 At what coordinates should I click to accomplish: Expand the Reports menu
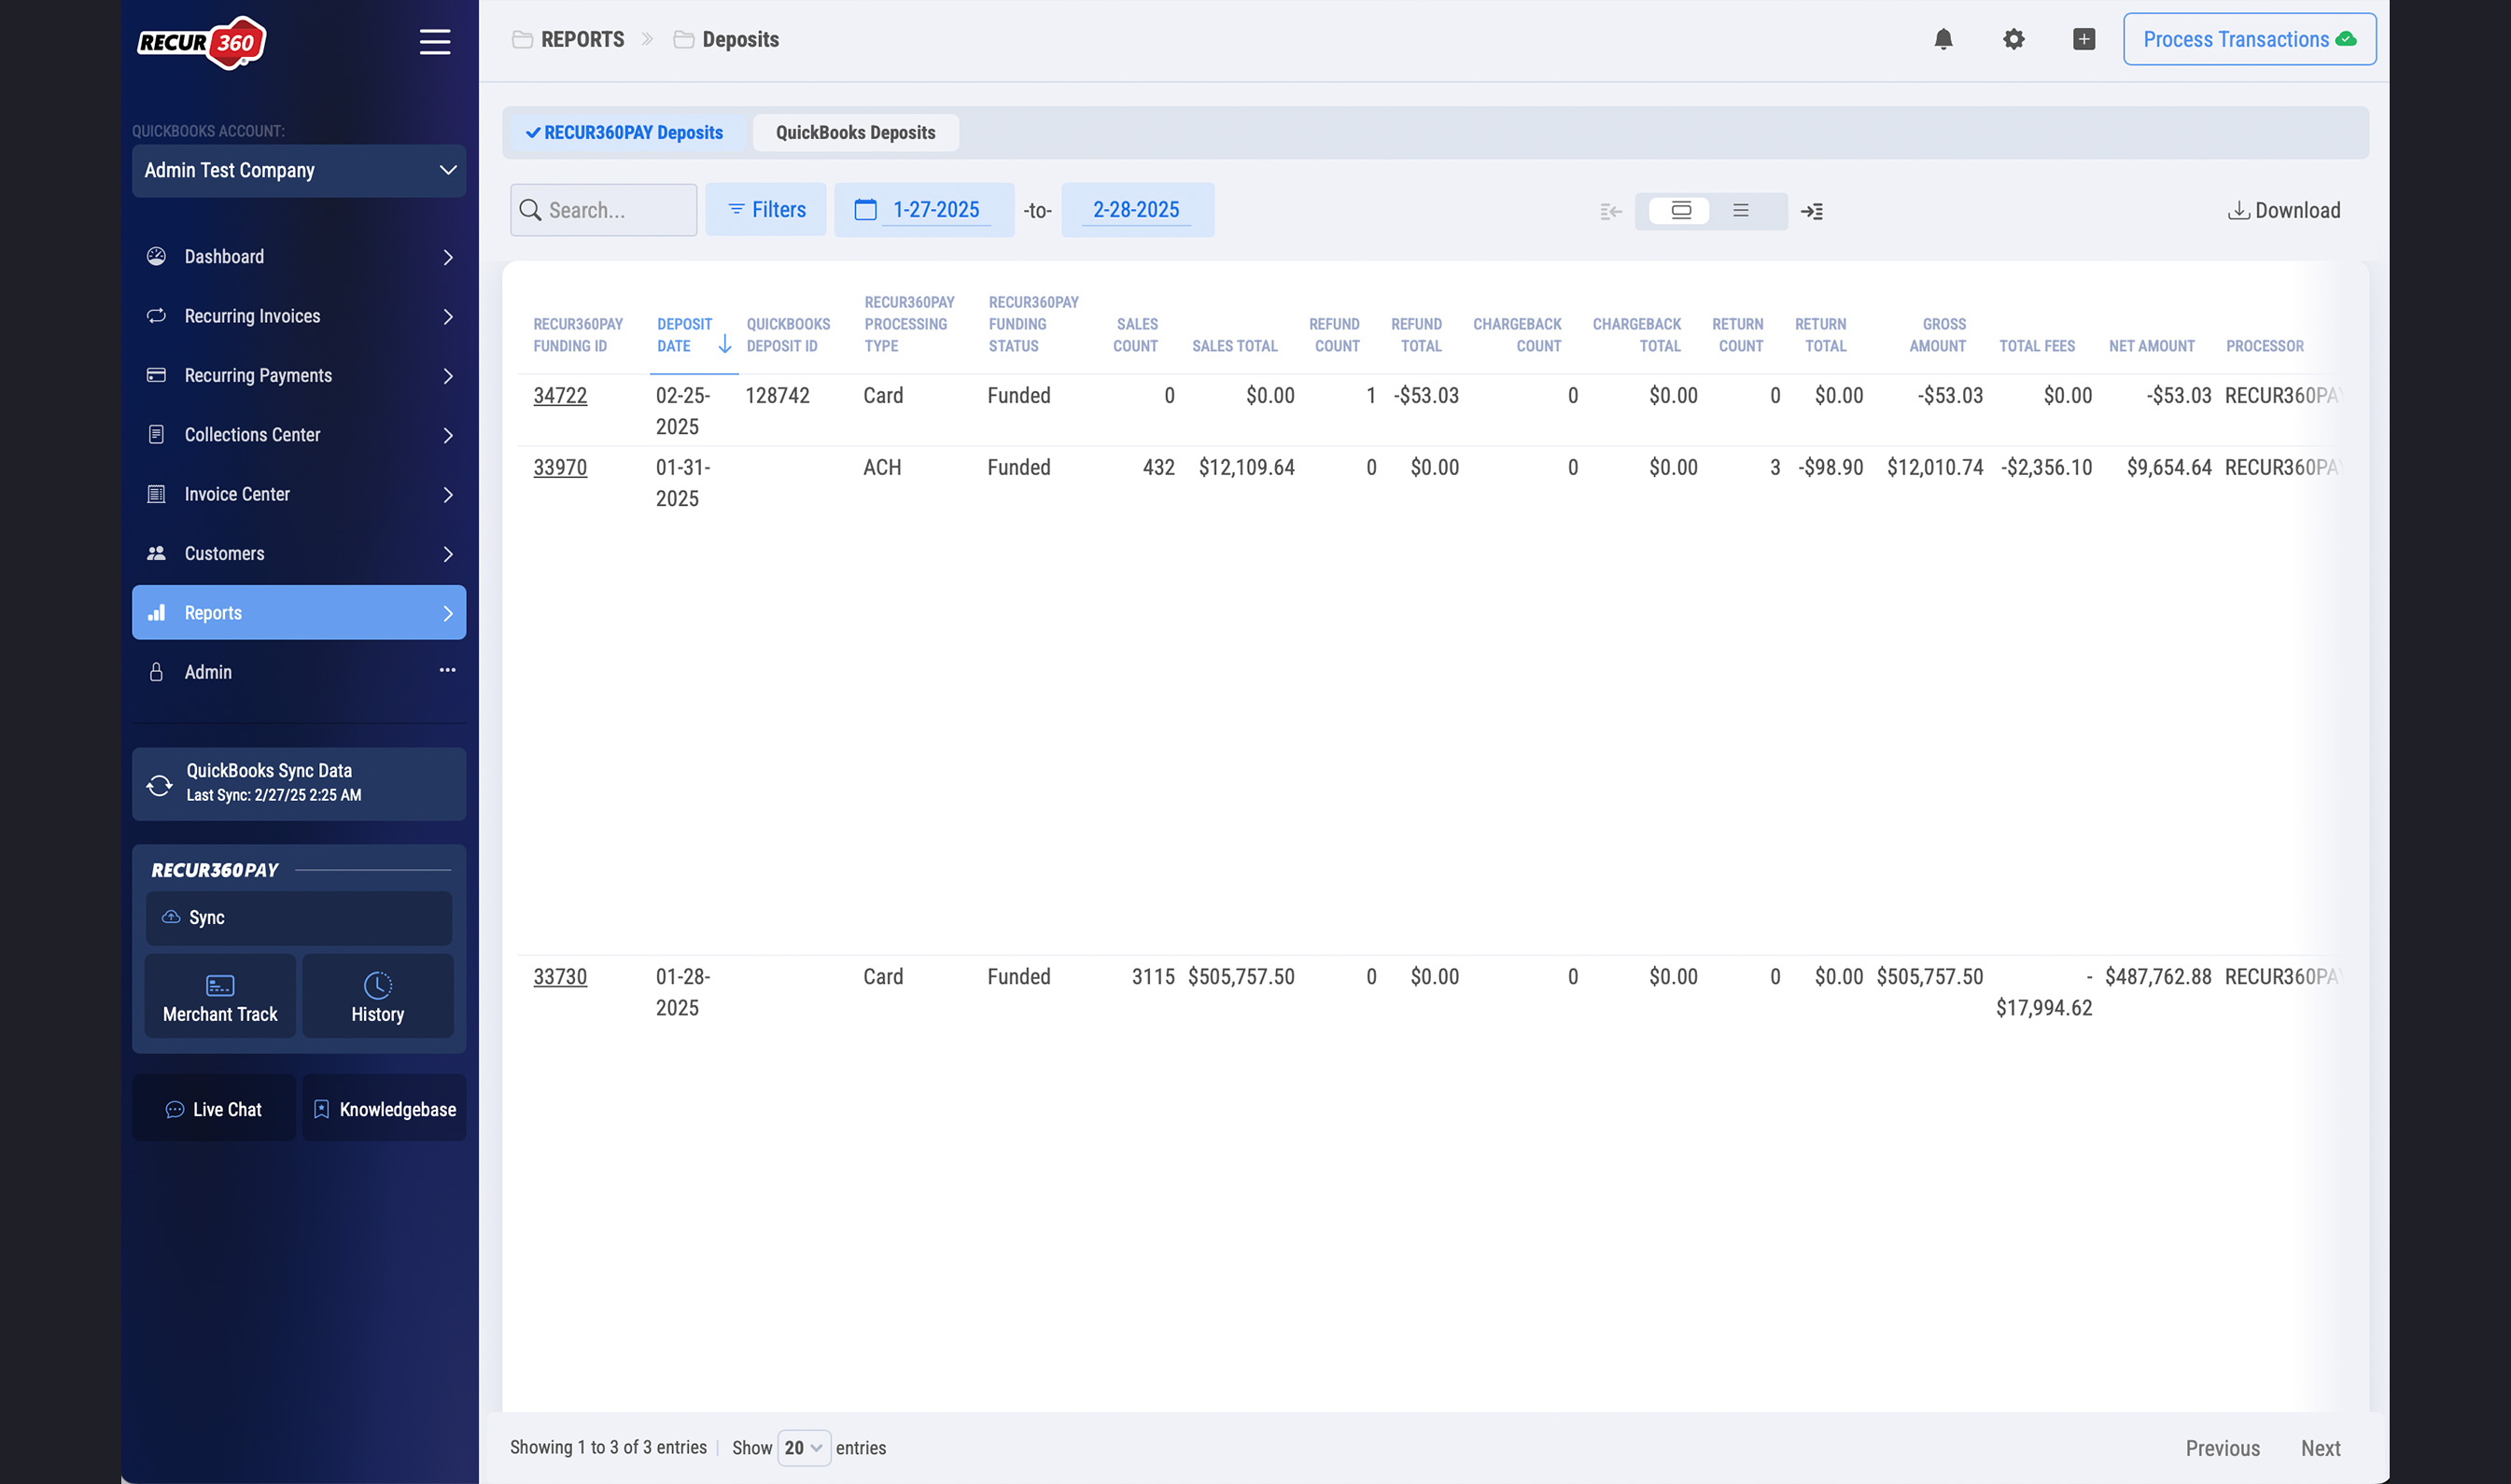[x=448, y=613]
